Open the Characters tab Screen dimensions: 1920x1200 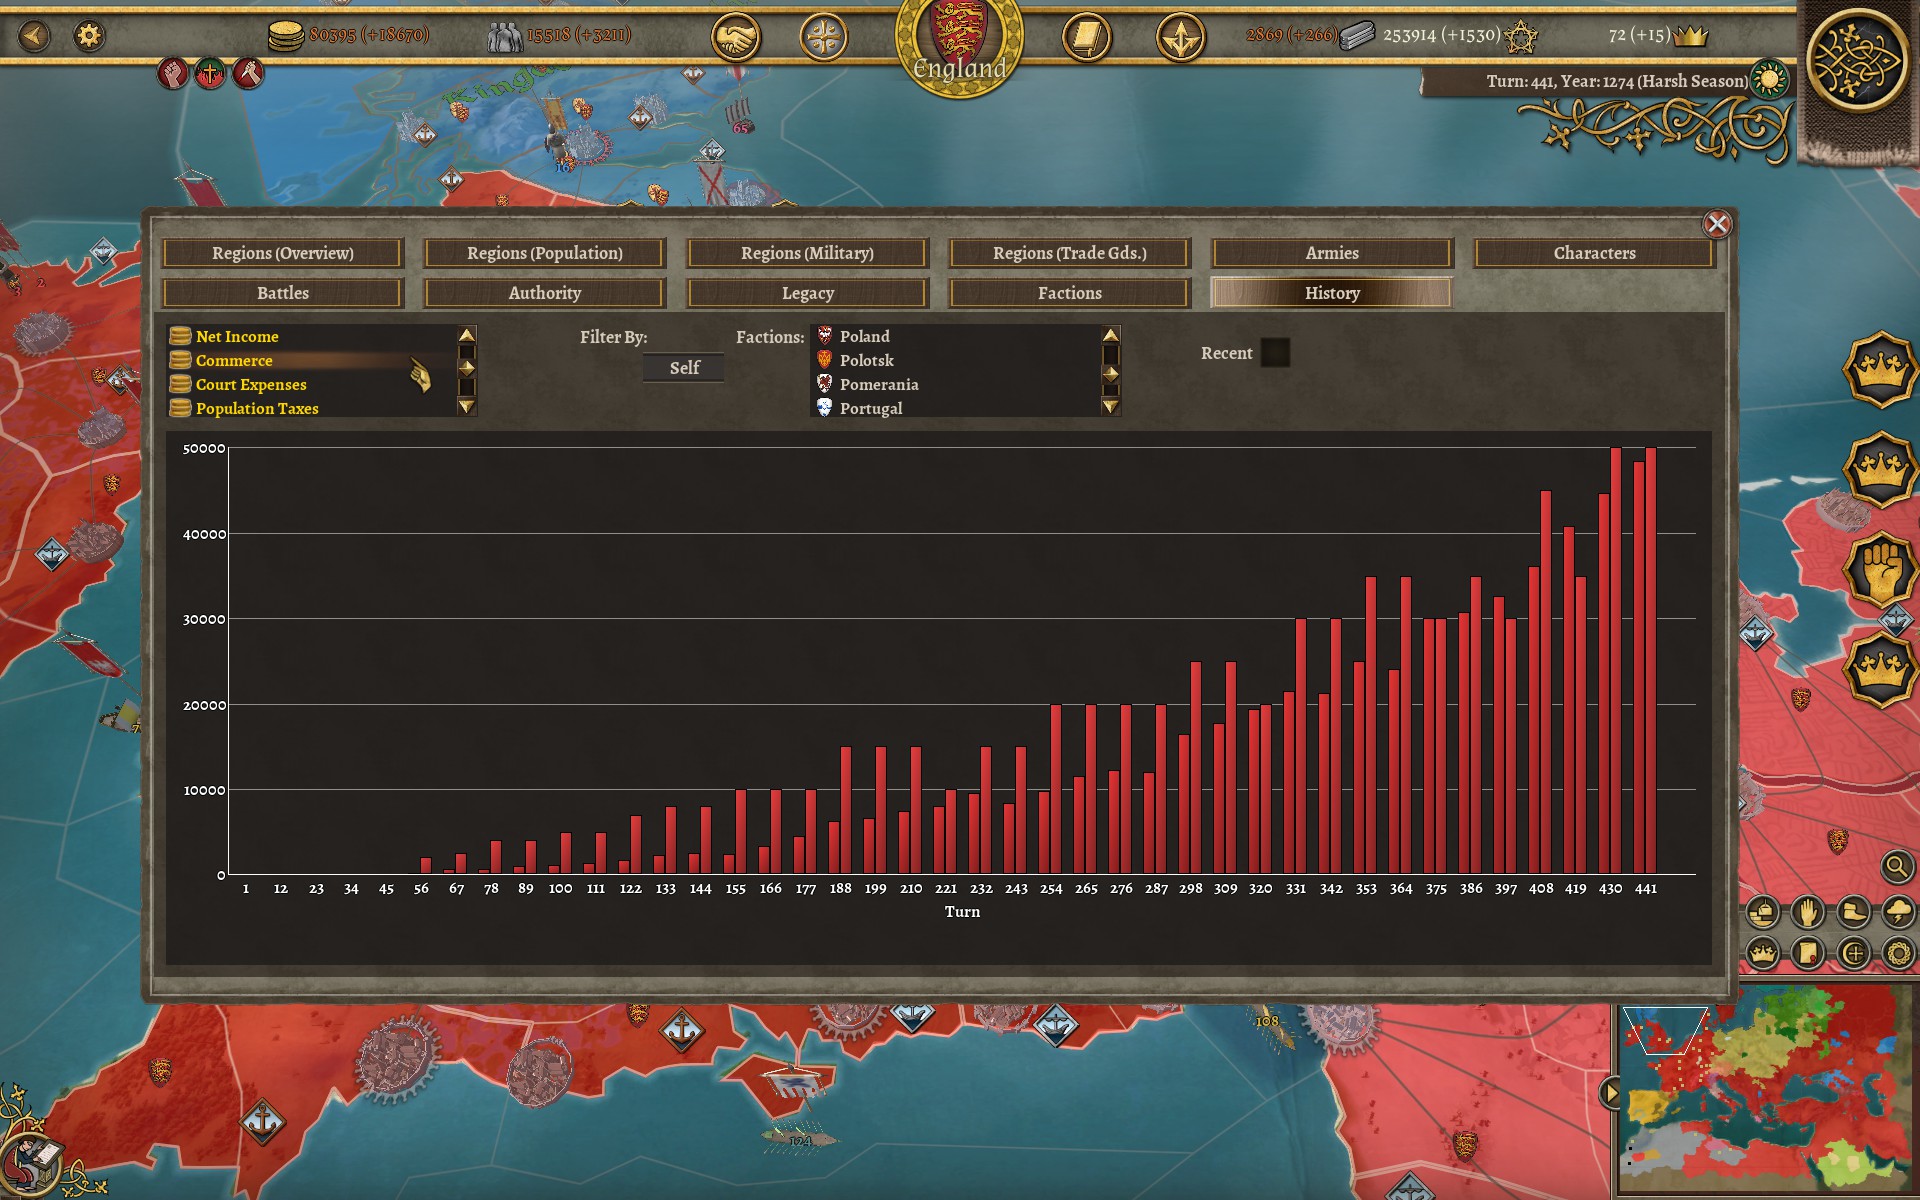click(1594, 253)
